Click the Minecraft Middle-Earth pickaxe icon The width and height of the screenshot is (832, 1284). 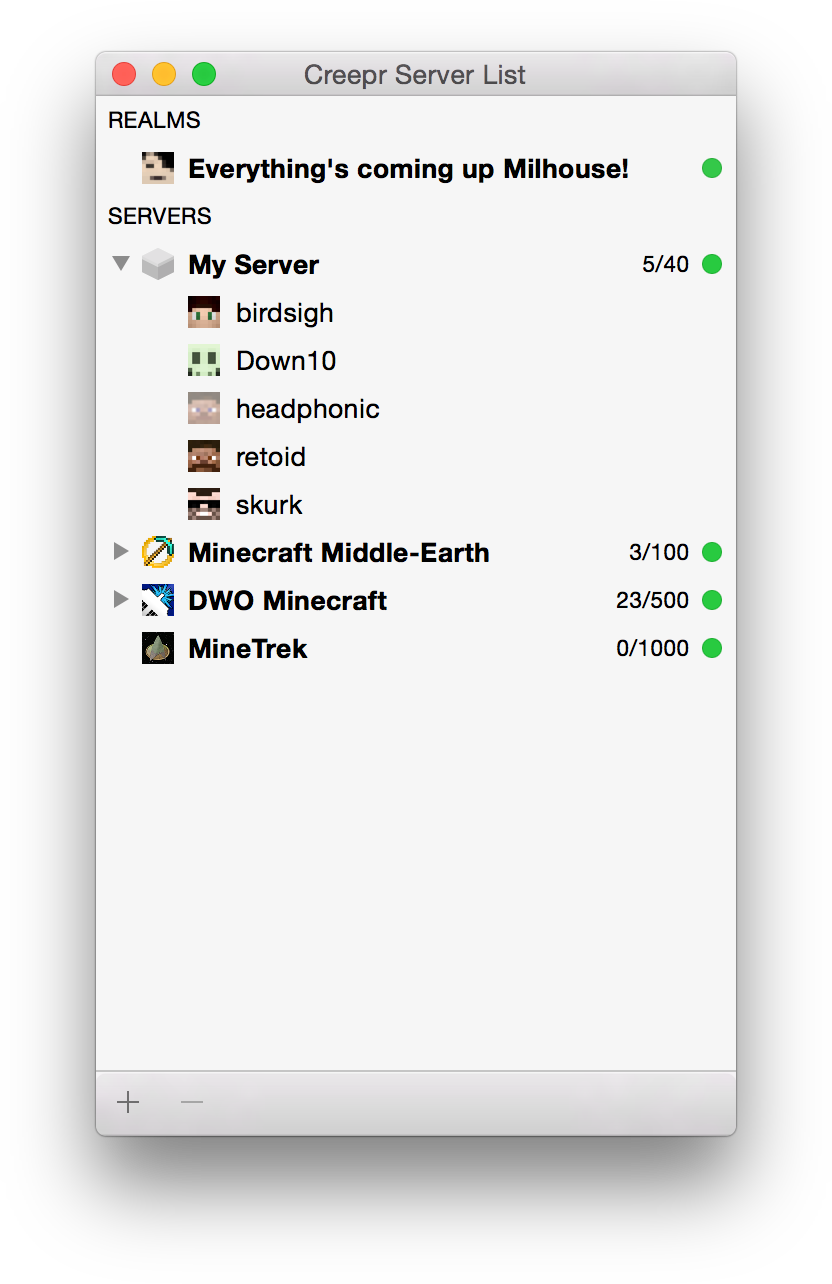pos(158,552)
